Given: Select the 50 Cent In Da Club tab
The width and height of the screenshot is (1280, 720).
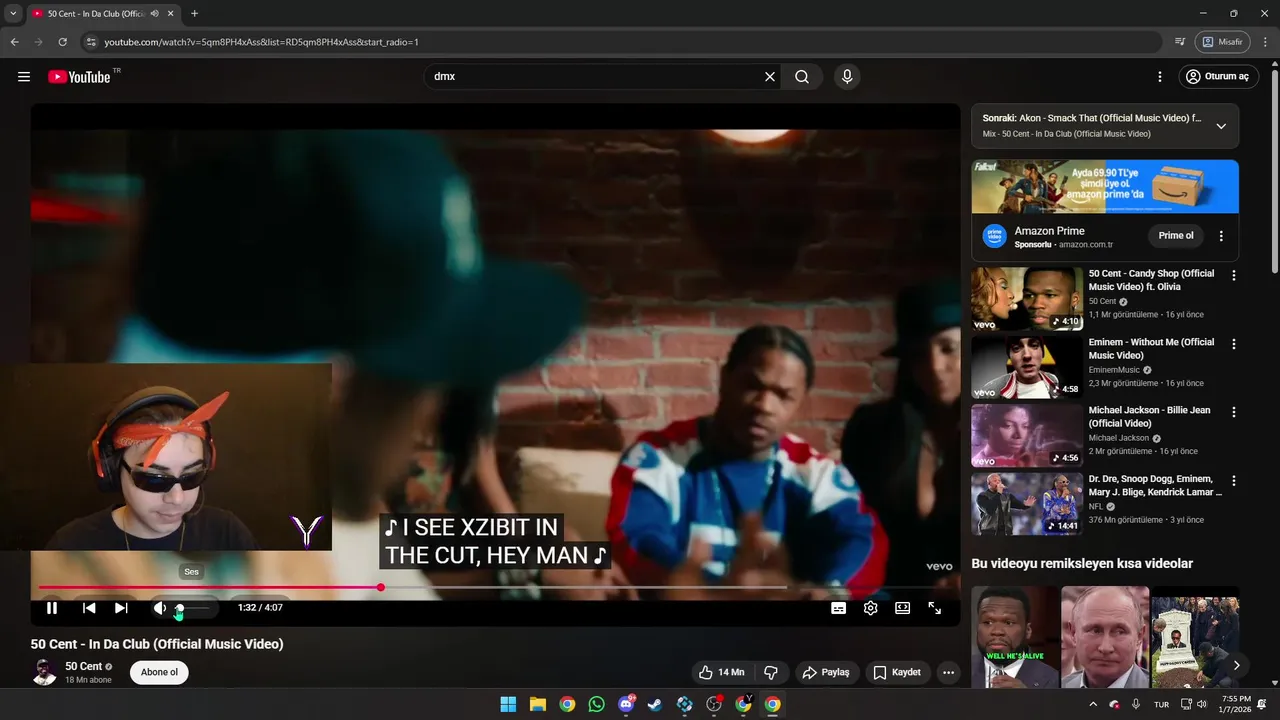Looking at the screenshot, I should (97, 13).
